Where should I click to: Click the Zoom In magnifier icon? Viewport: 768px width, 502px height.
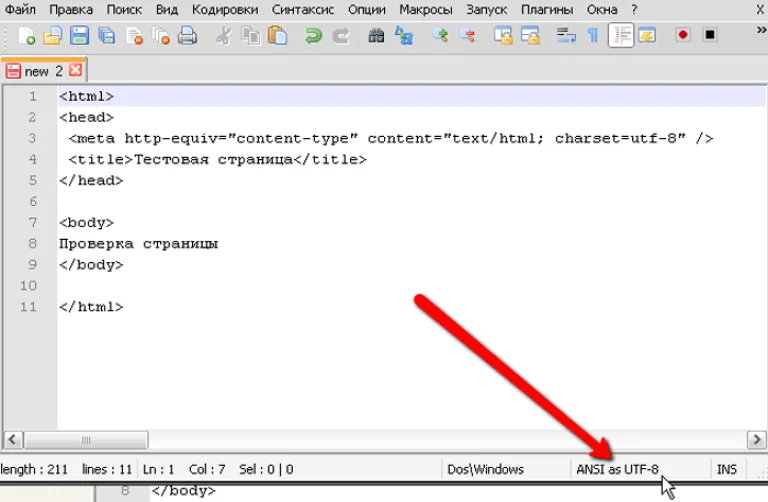pos(440,36)
